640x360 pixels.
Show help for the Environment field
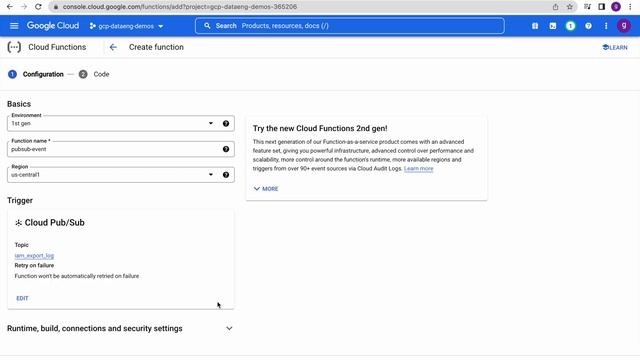pos(226,123)
